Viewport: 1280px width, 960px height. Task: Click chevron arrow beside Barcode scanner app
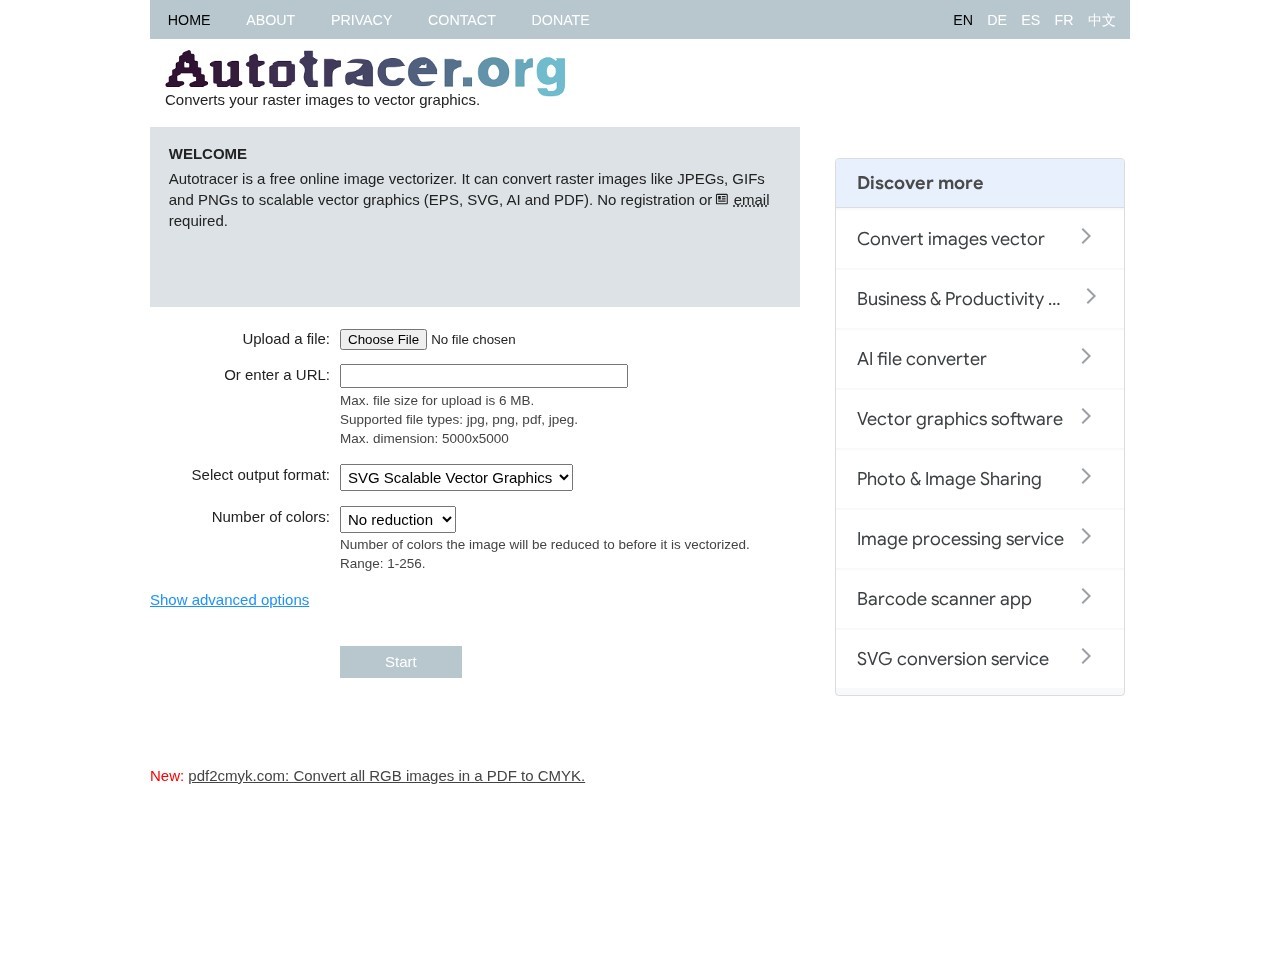click(x=1086, y=596)
